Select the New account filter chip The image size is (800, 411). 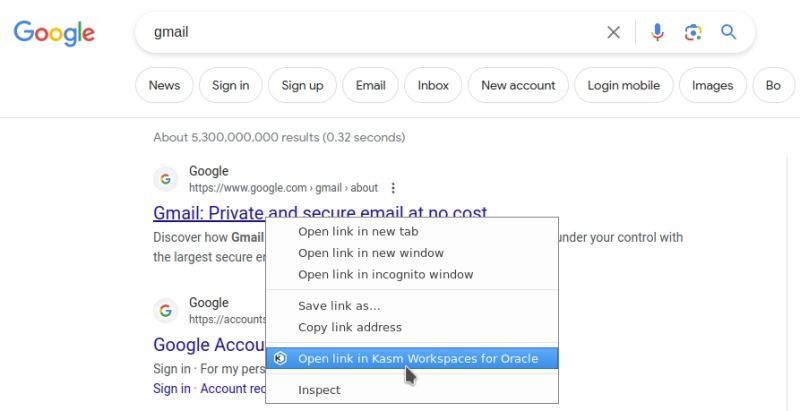click(x=518, y=85)
